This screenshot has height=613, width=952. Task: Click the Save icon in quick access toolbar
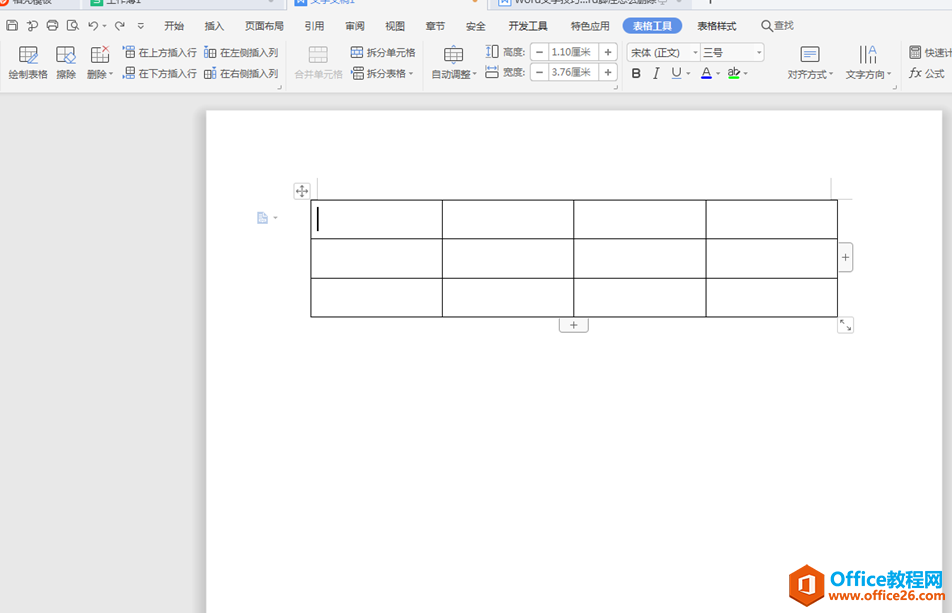click(x=12, y=25)
